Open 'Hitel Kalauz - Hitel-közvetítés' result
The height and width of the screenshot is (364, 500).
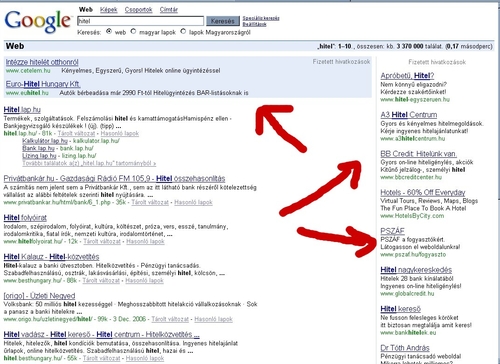51,257
